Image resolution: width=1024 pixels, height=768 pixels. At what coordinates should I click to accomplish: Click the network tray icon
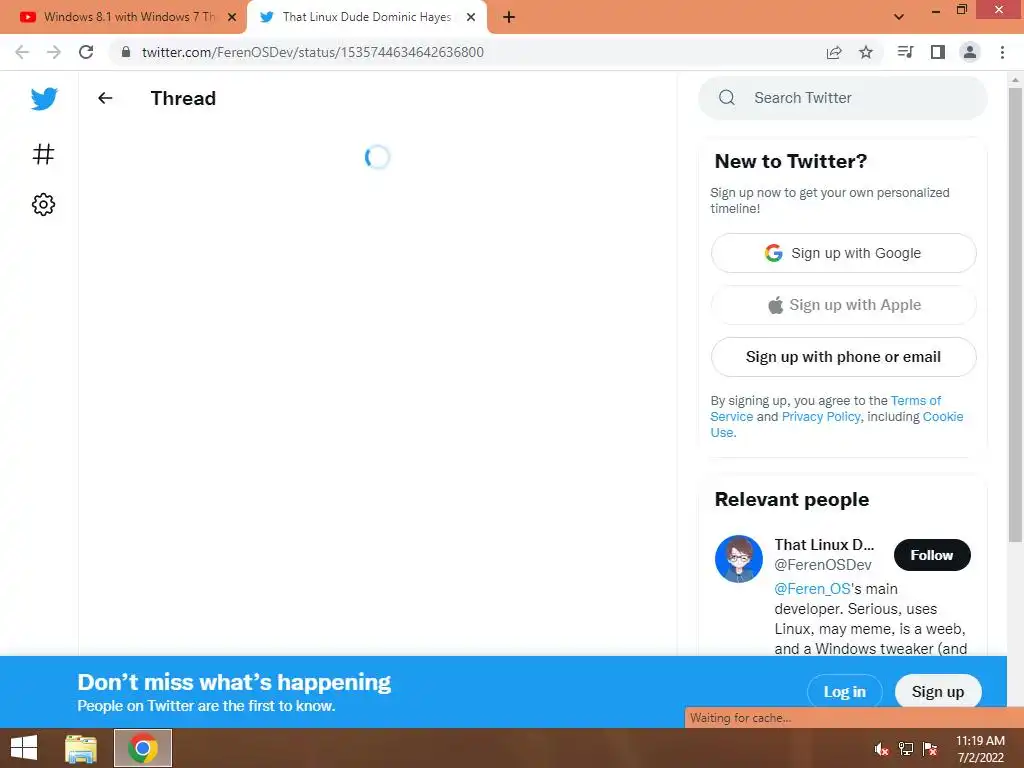coord(906,749)
